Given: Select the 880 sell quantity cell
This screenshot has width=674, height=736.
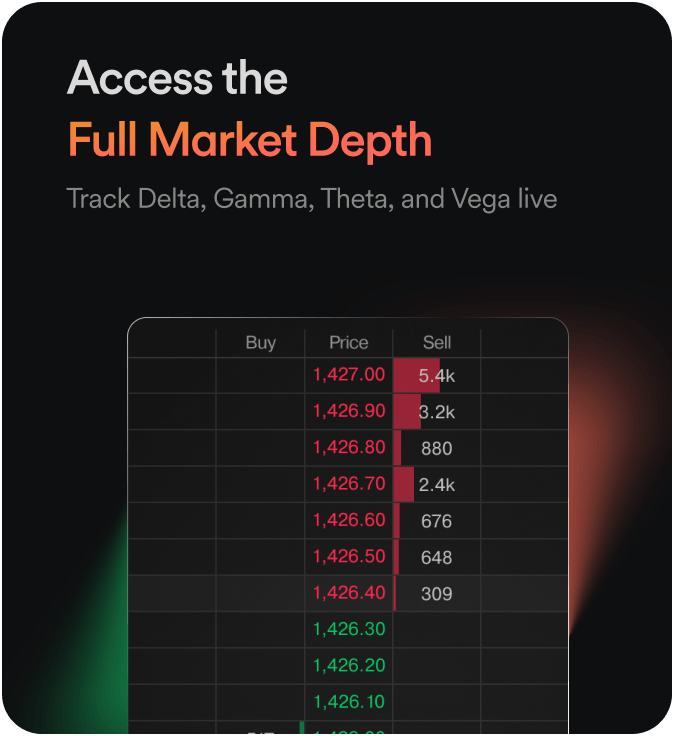Looking at the screenshot, I should tap(436, 448).
